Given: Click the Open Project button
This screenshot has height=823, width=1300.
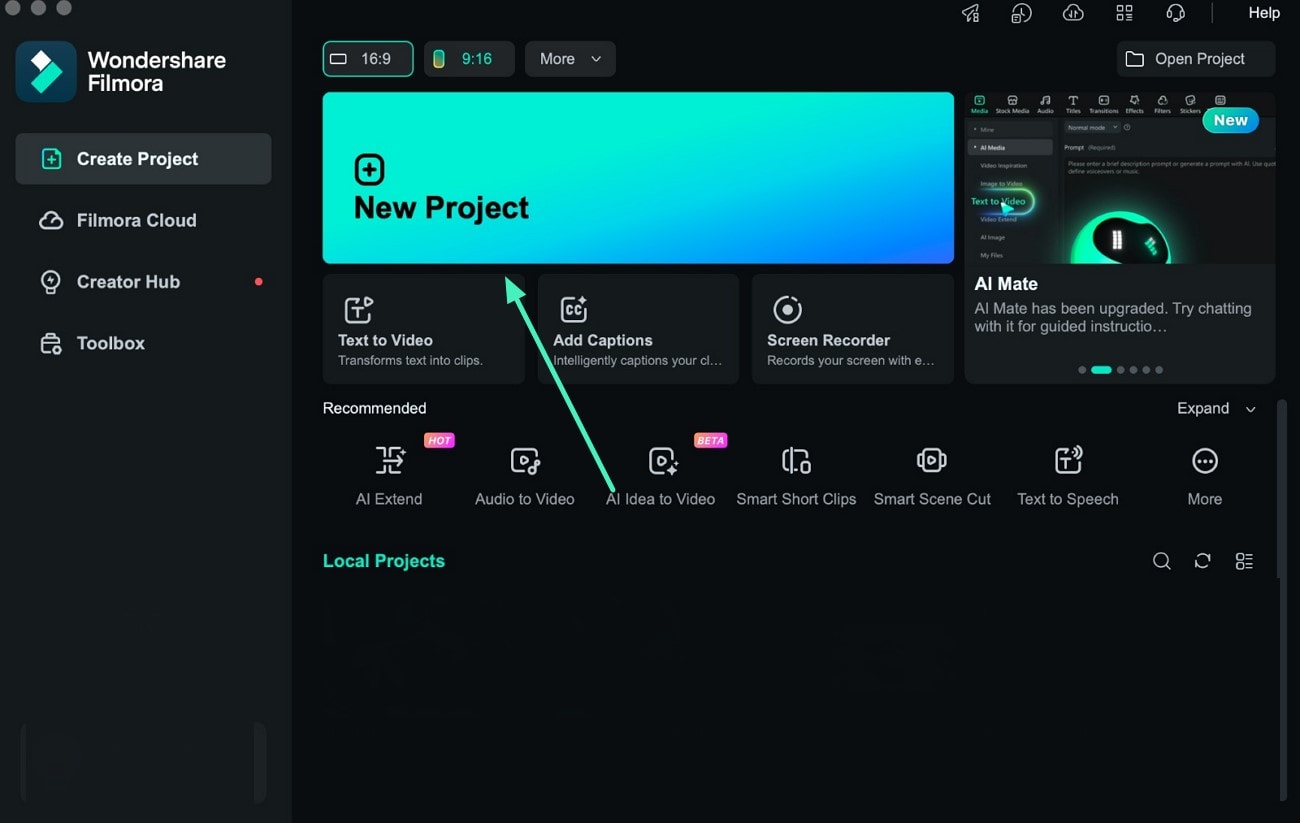Looking at the screenshot, I should tap(1196, 59).
